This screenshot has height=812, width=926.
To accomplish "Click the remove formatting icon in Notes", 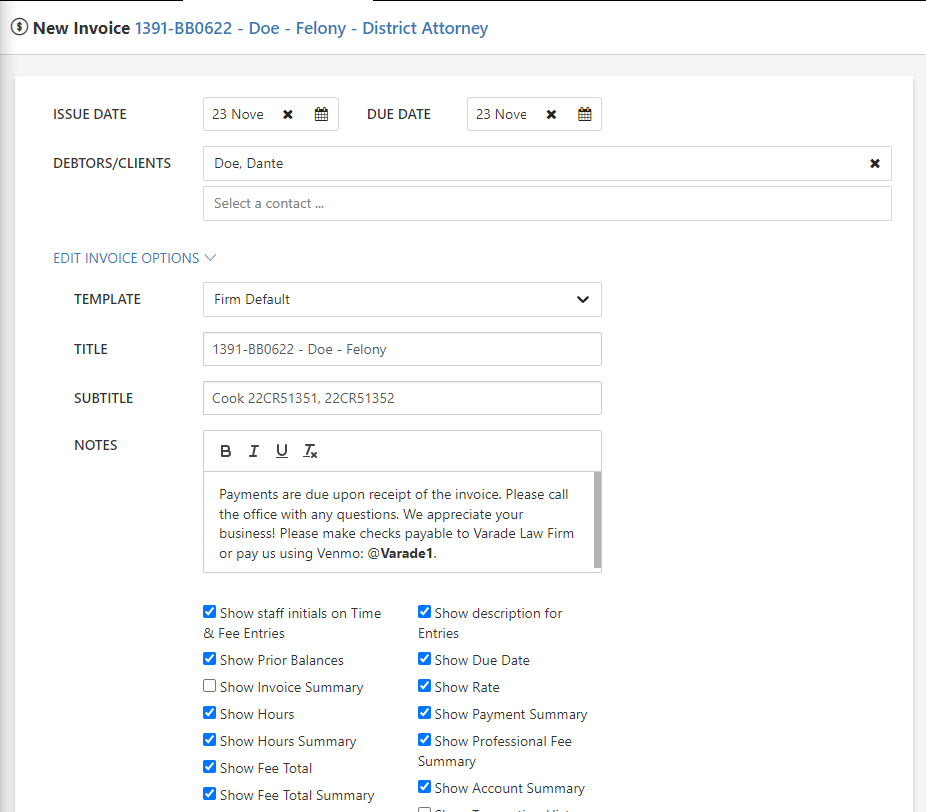I will (x=310, y=450).
